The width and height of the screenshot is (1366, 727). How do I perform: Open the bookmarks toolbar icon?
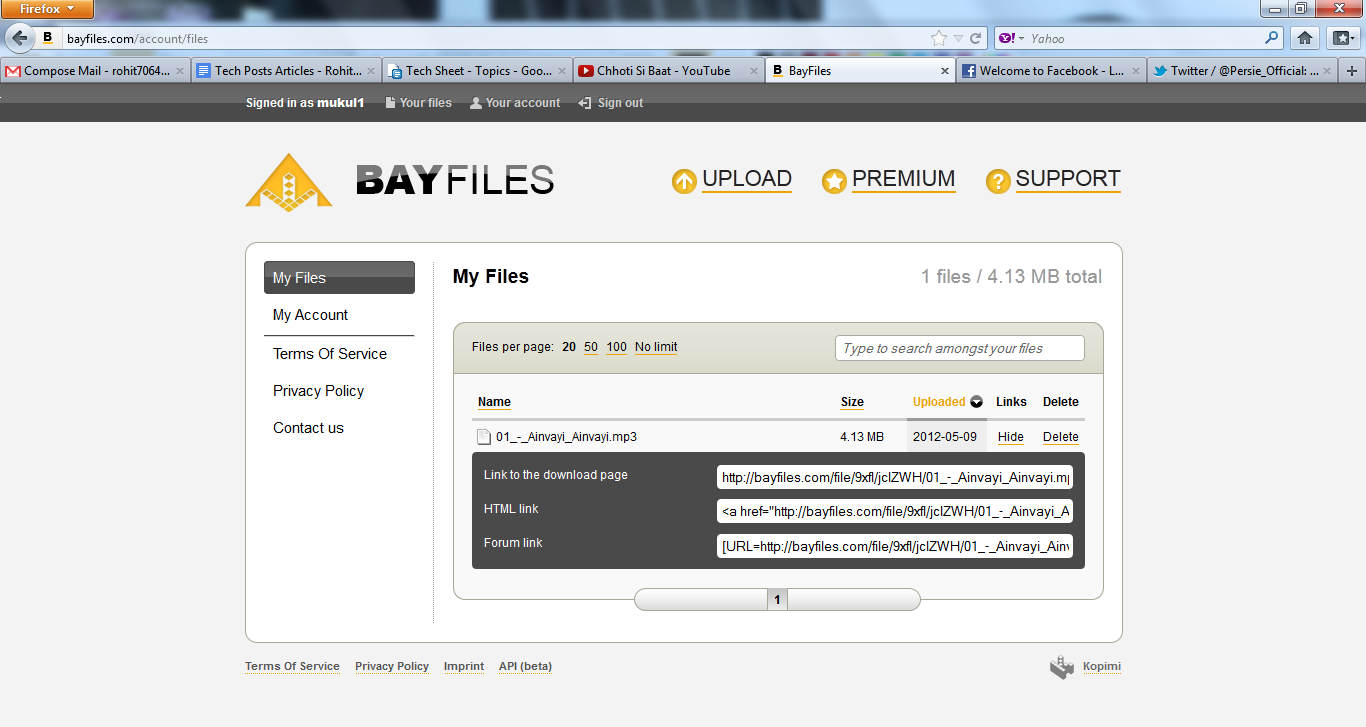[1342, 39]
